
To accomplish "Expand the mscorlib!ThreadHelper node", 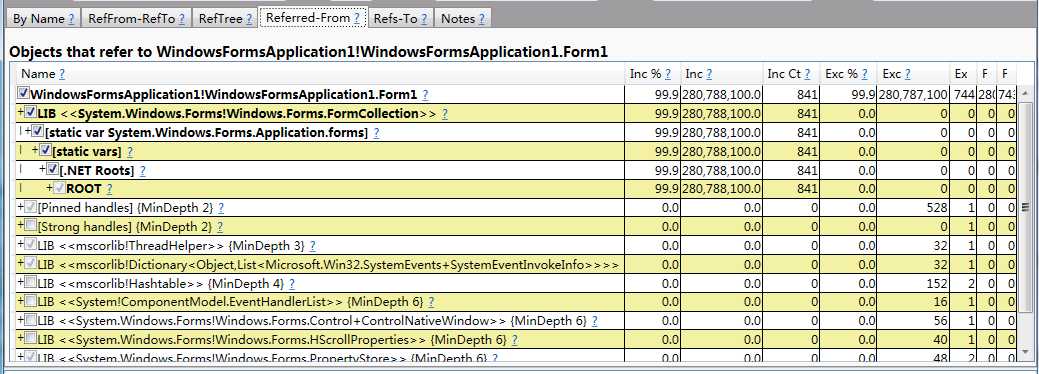I will click(x=21, y=245).
